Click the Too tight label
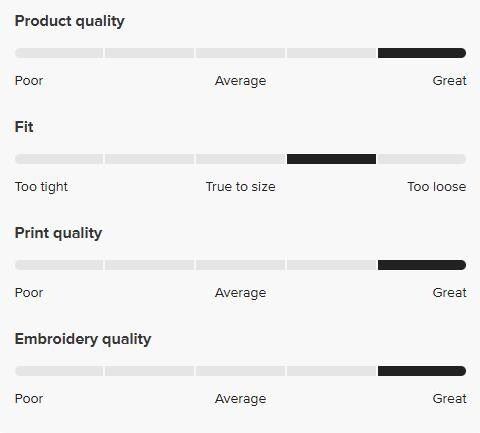The image size is (480, 433). [41, 187]
